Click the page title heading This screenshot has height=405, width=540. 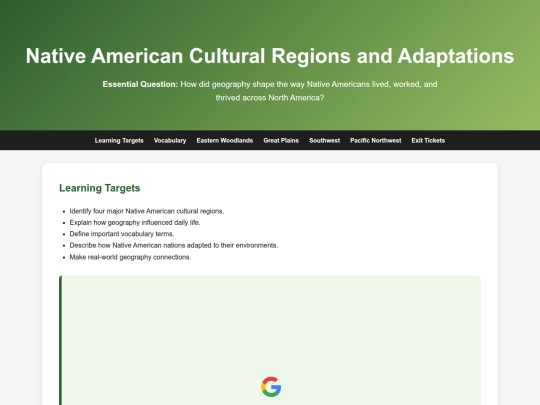[270, 56]
